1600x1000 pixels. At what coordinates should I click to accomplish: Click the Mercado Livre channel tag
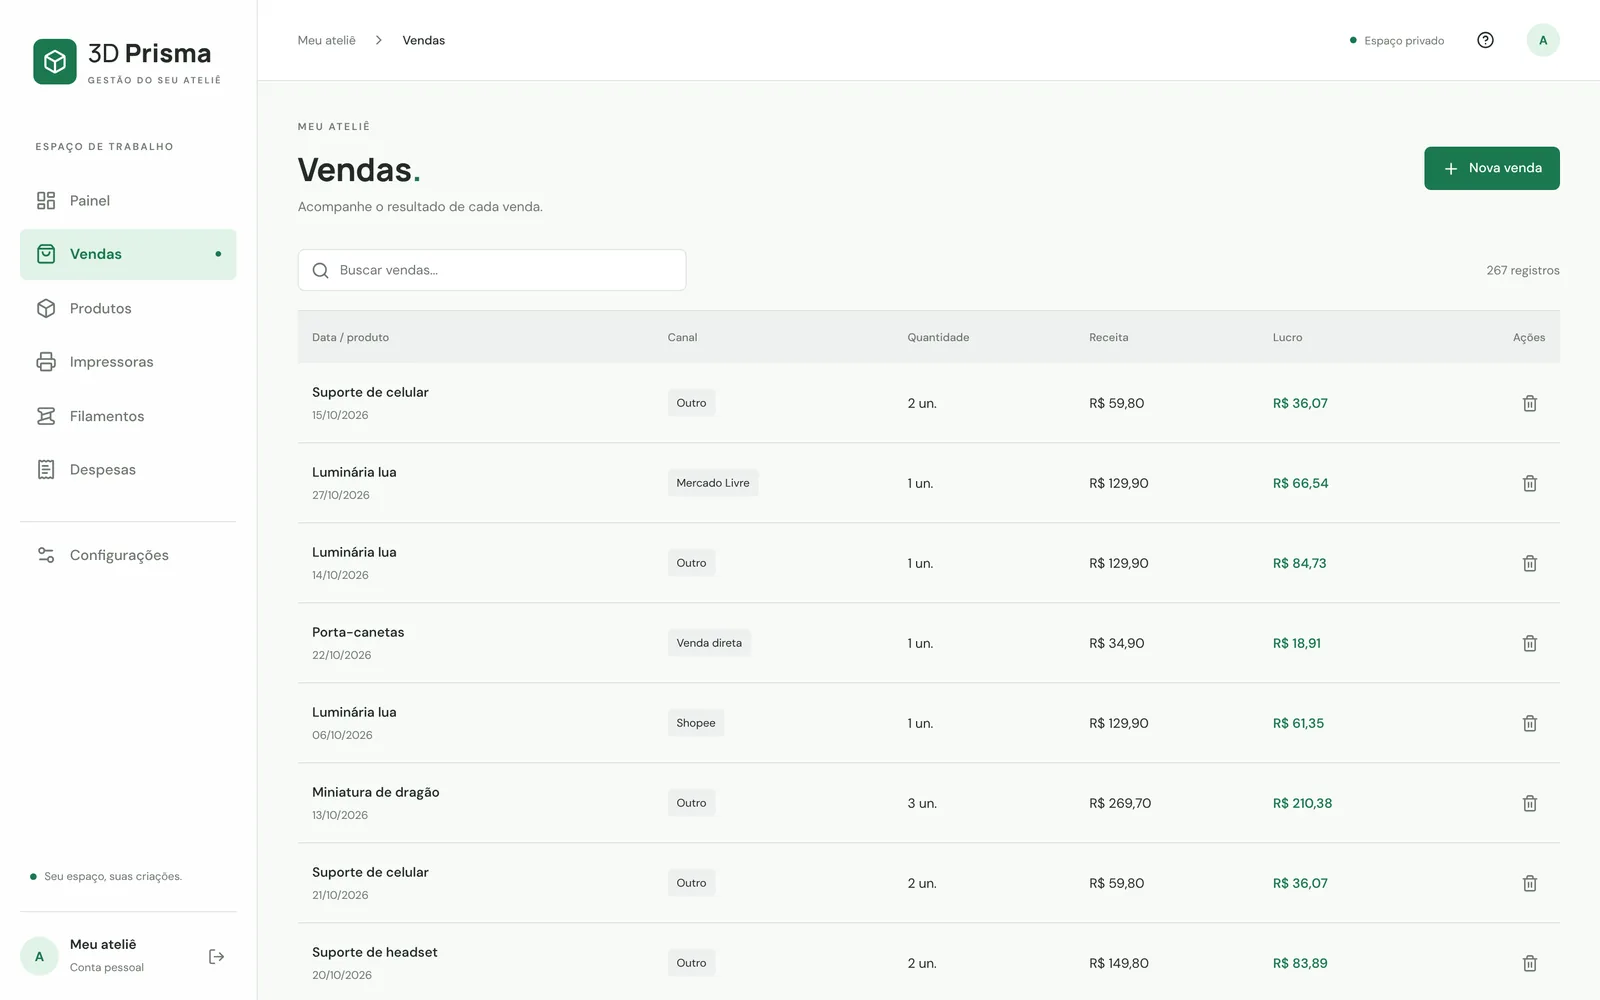point(712,483)
